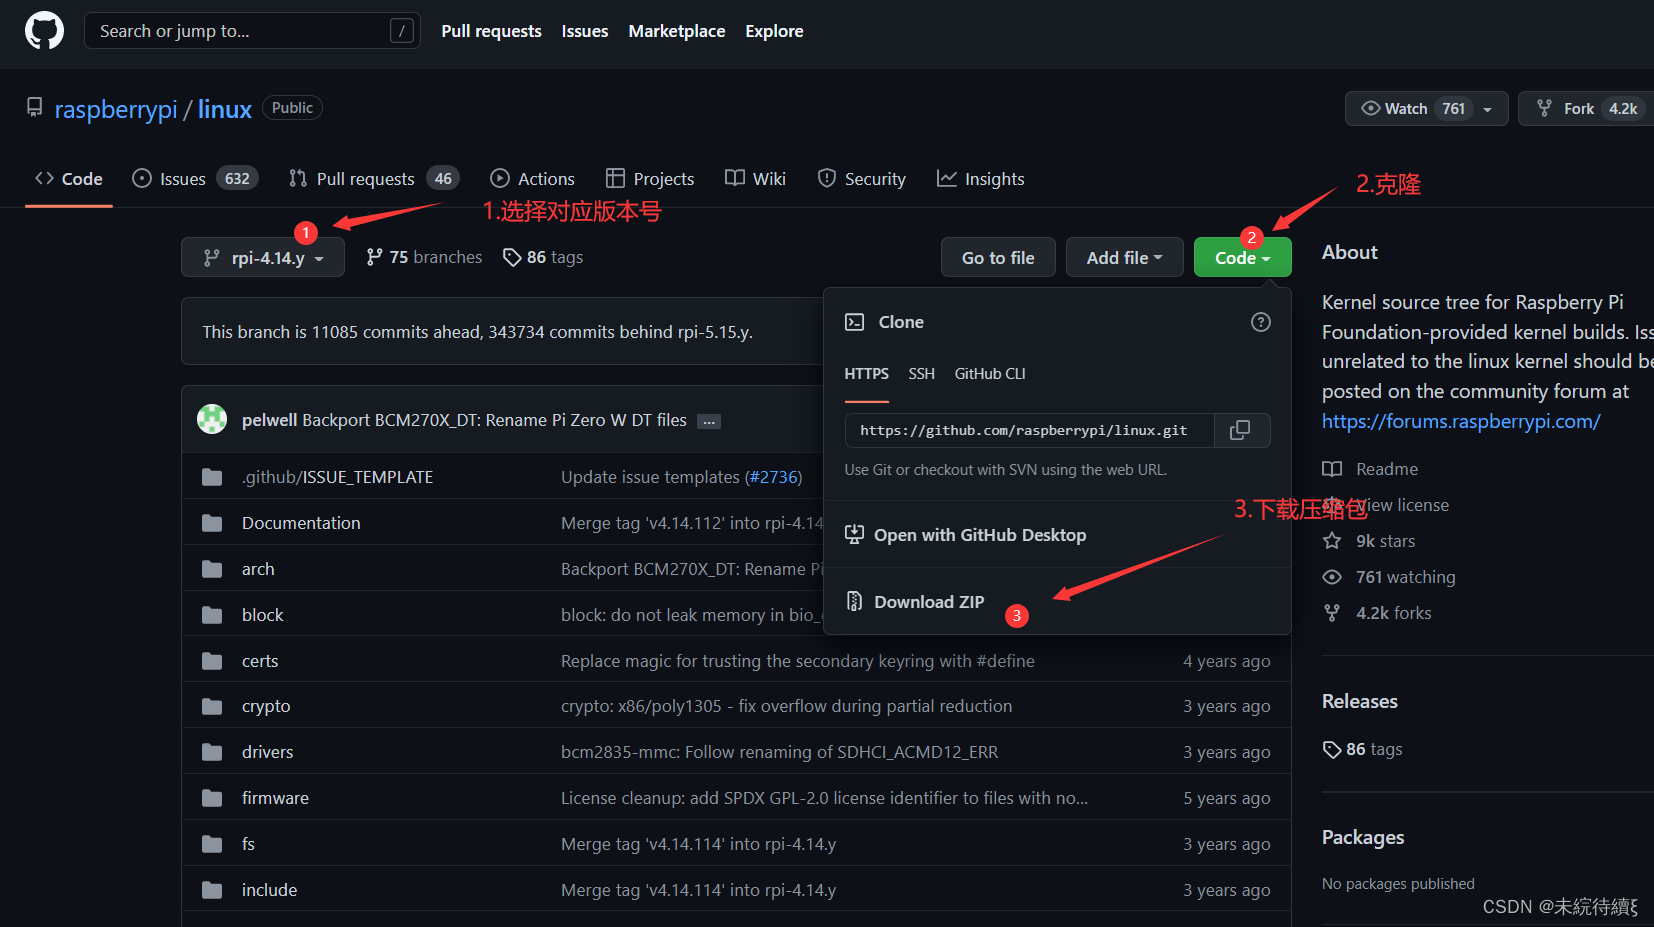Click the clone URL text field
Screen dimensions: 1654x927
click(x=1030, y=430)
